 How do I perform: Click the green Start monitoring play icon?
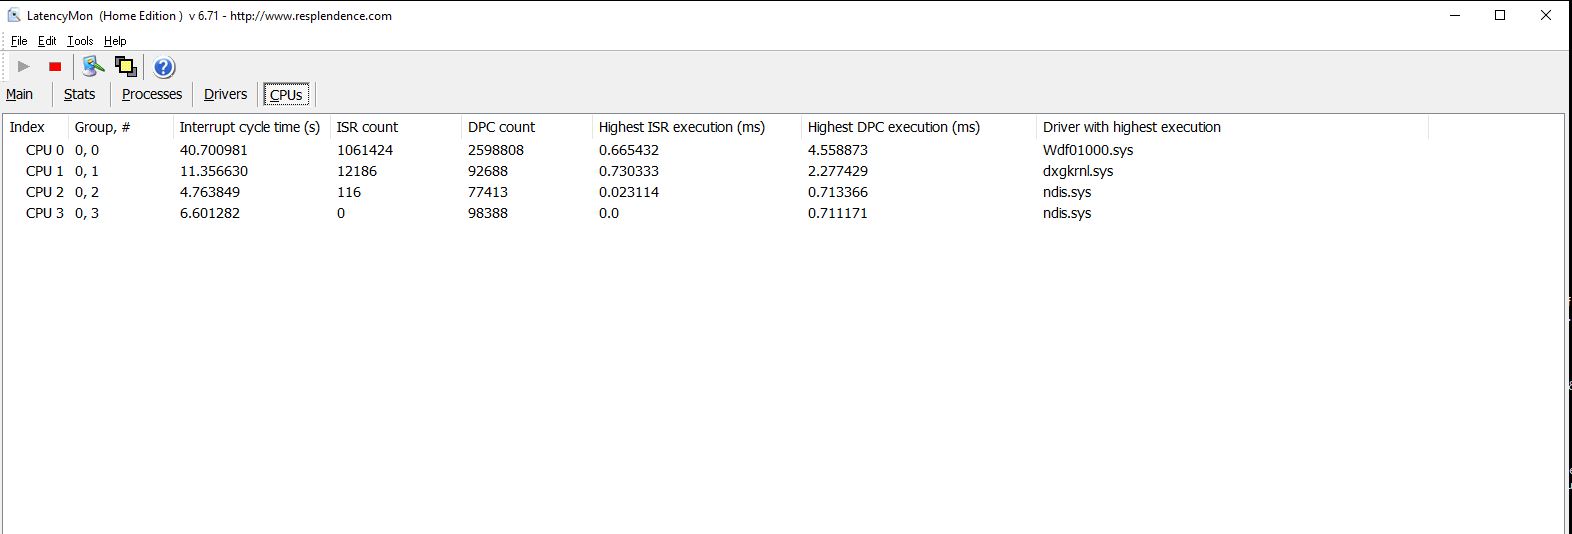tap(23, 67)
